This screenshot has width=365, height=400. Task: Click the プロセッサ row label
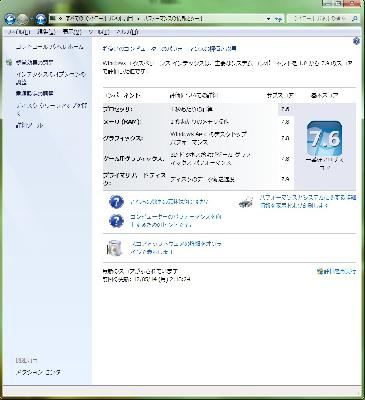click(x=118, y=109)
